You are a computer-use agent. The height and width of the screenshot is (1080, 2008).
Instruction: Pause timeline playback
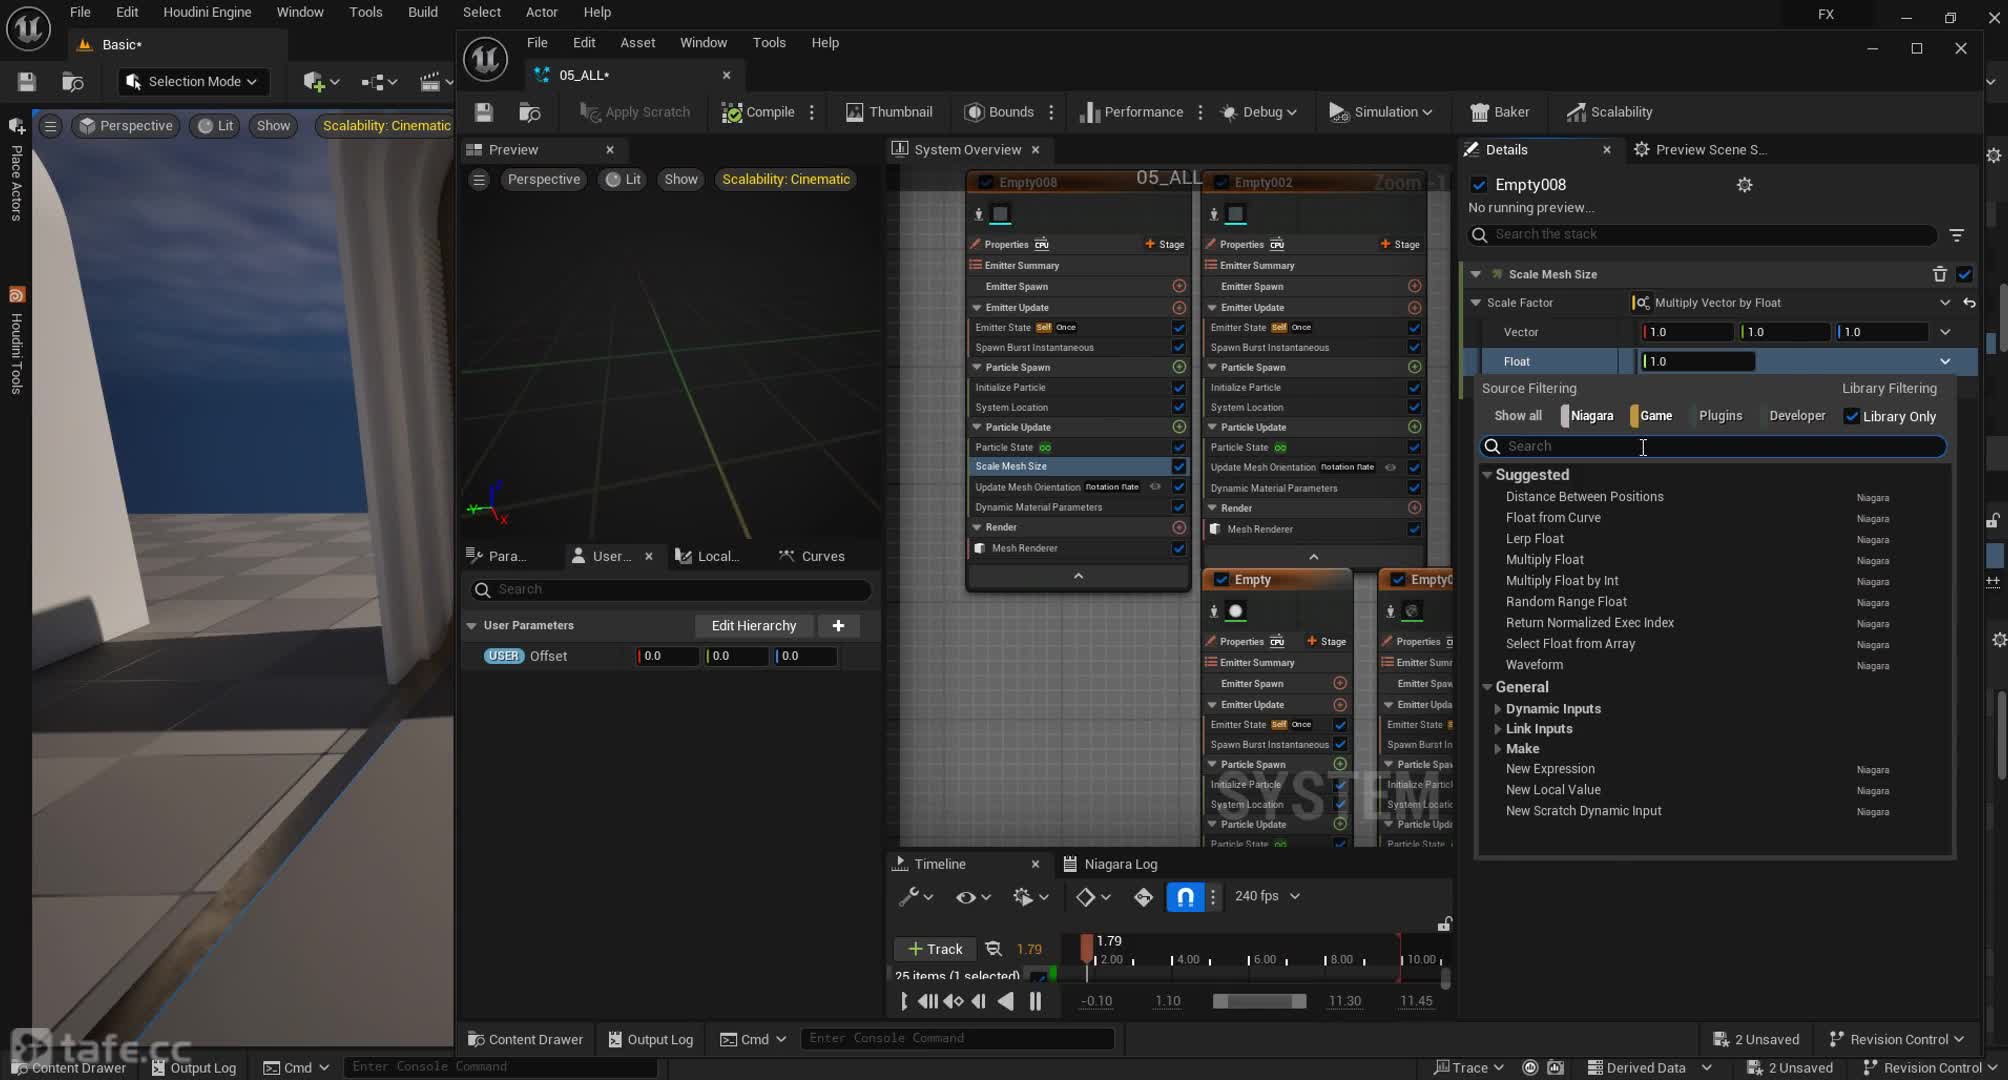coord(1035,1001)
